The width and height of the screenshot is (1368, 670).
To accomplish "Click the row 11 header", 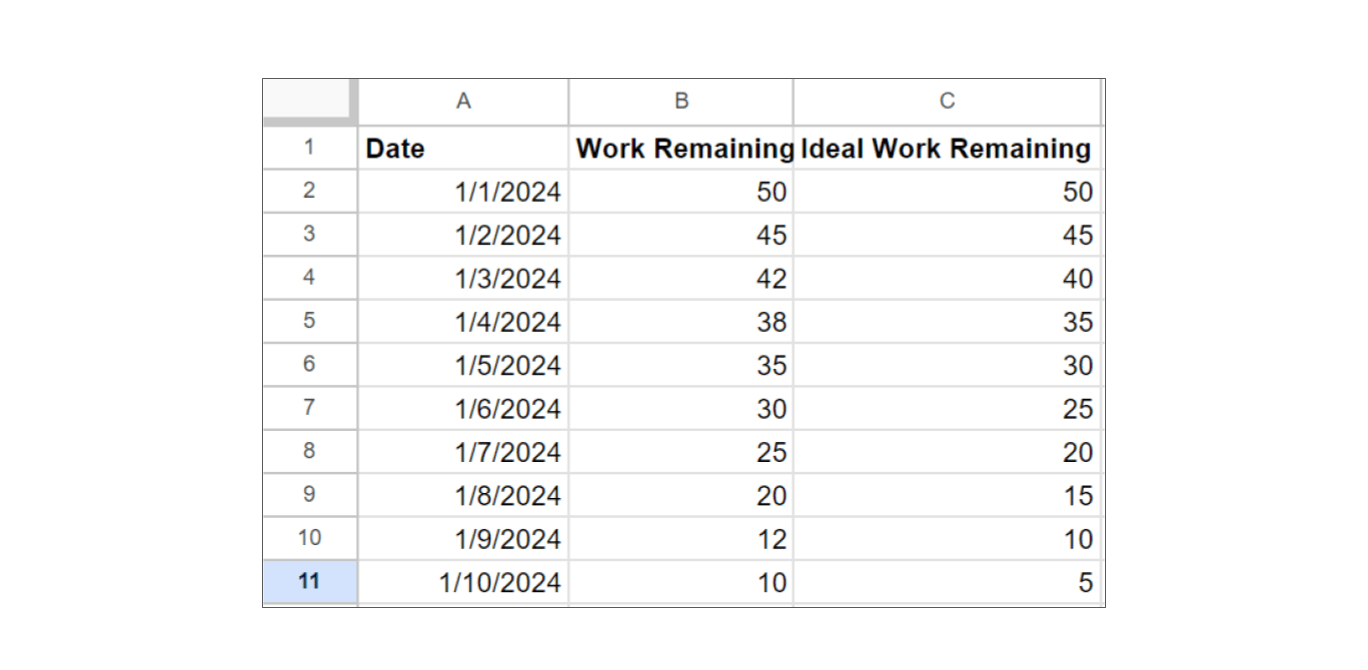I will [x=309, y=582].
